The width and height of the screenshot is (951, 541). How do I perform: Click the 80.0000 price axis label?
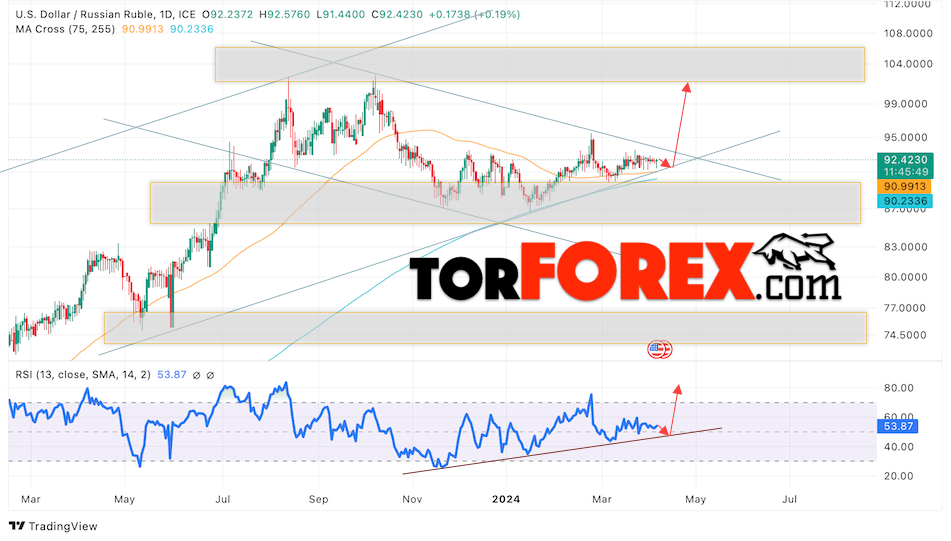(906, 277)
